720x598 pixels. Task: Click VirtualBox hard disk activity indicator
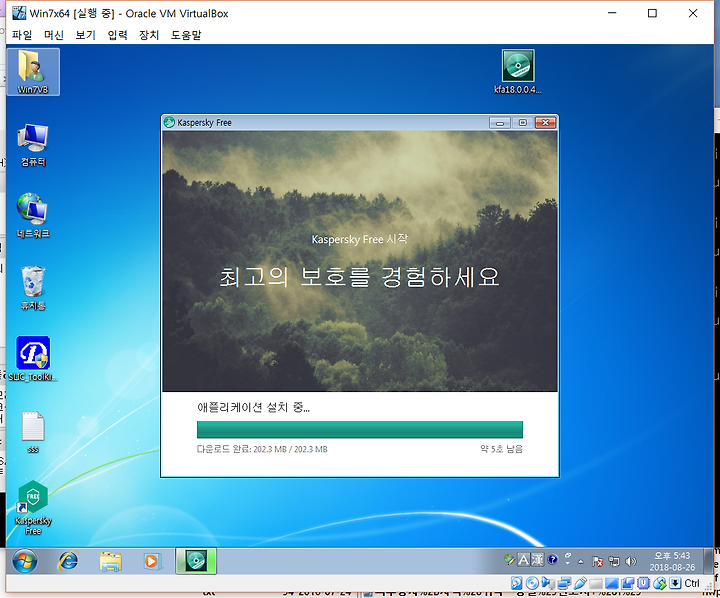(x=517, y=583)
